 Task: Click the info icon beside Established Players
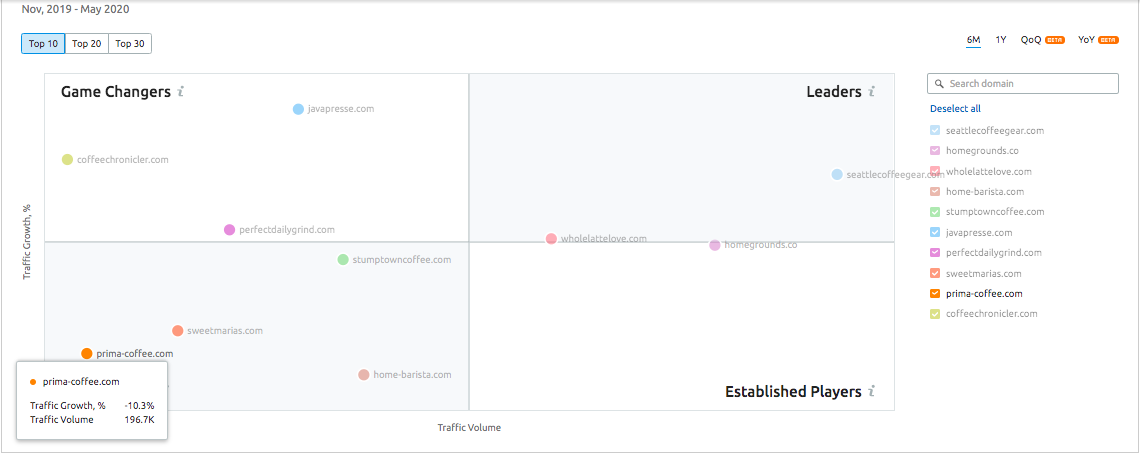872,392
